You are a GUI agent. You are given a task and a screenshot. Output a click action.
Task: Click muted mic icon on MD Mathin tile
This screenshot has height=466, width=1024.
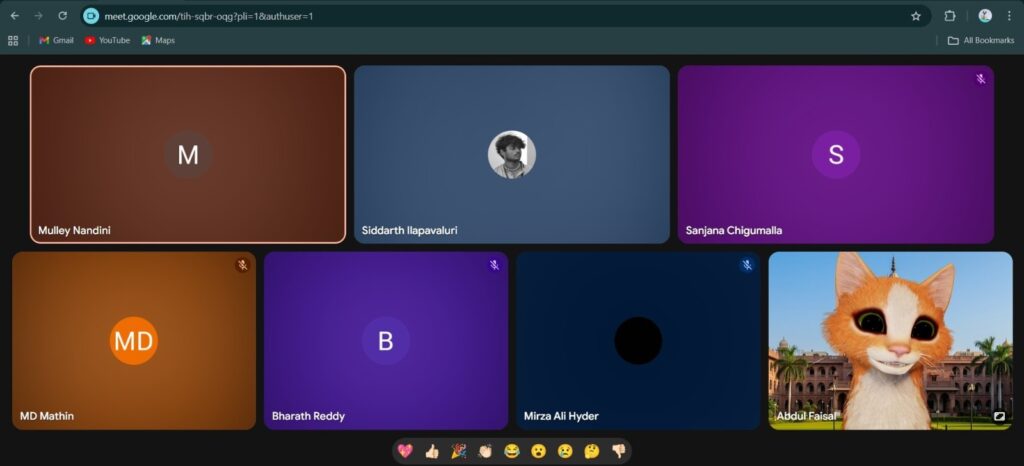coord(242,265)
